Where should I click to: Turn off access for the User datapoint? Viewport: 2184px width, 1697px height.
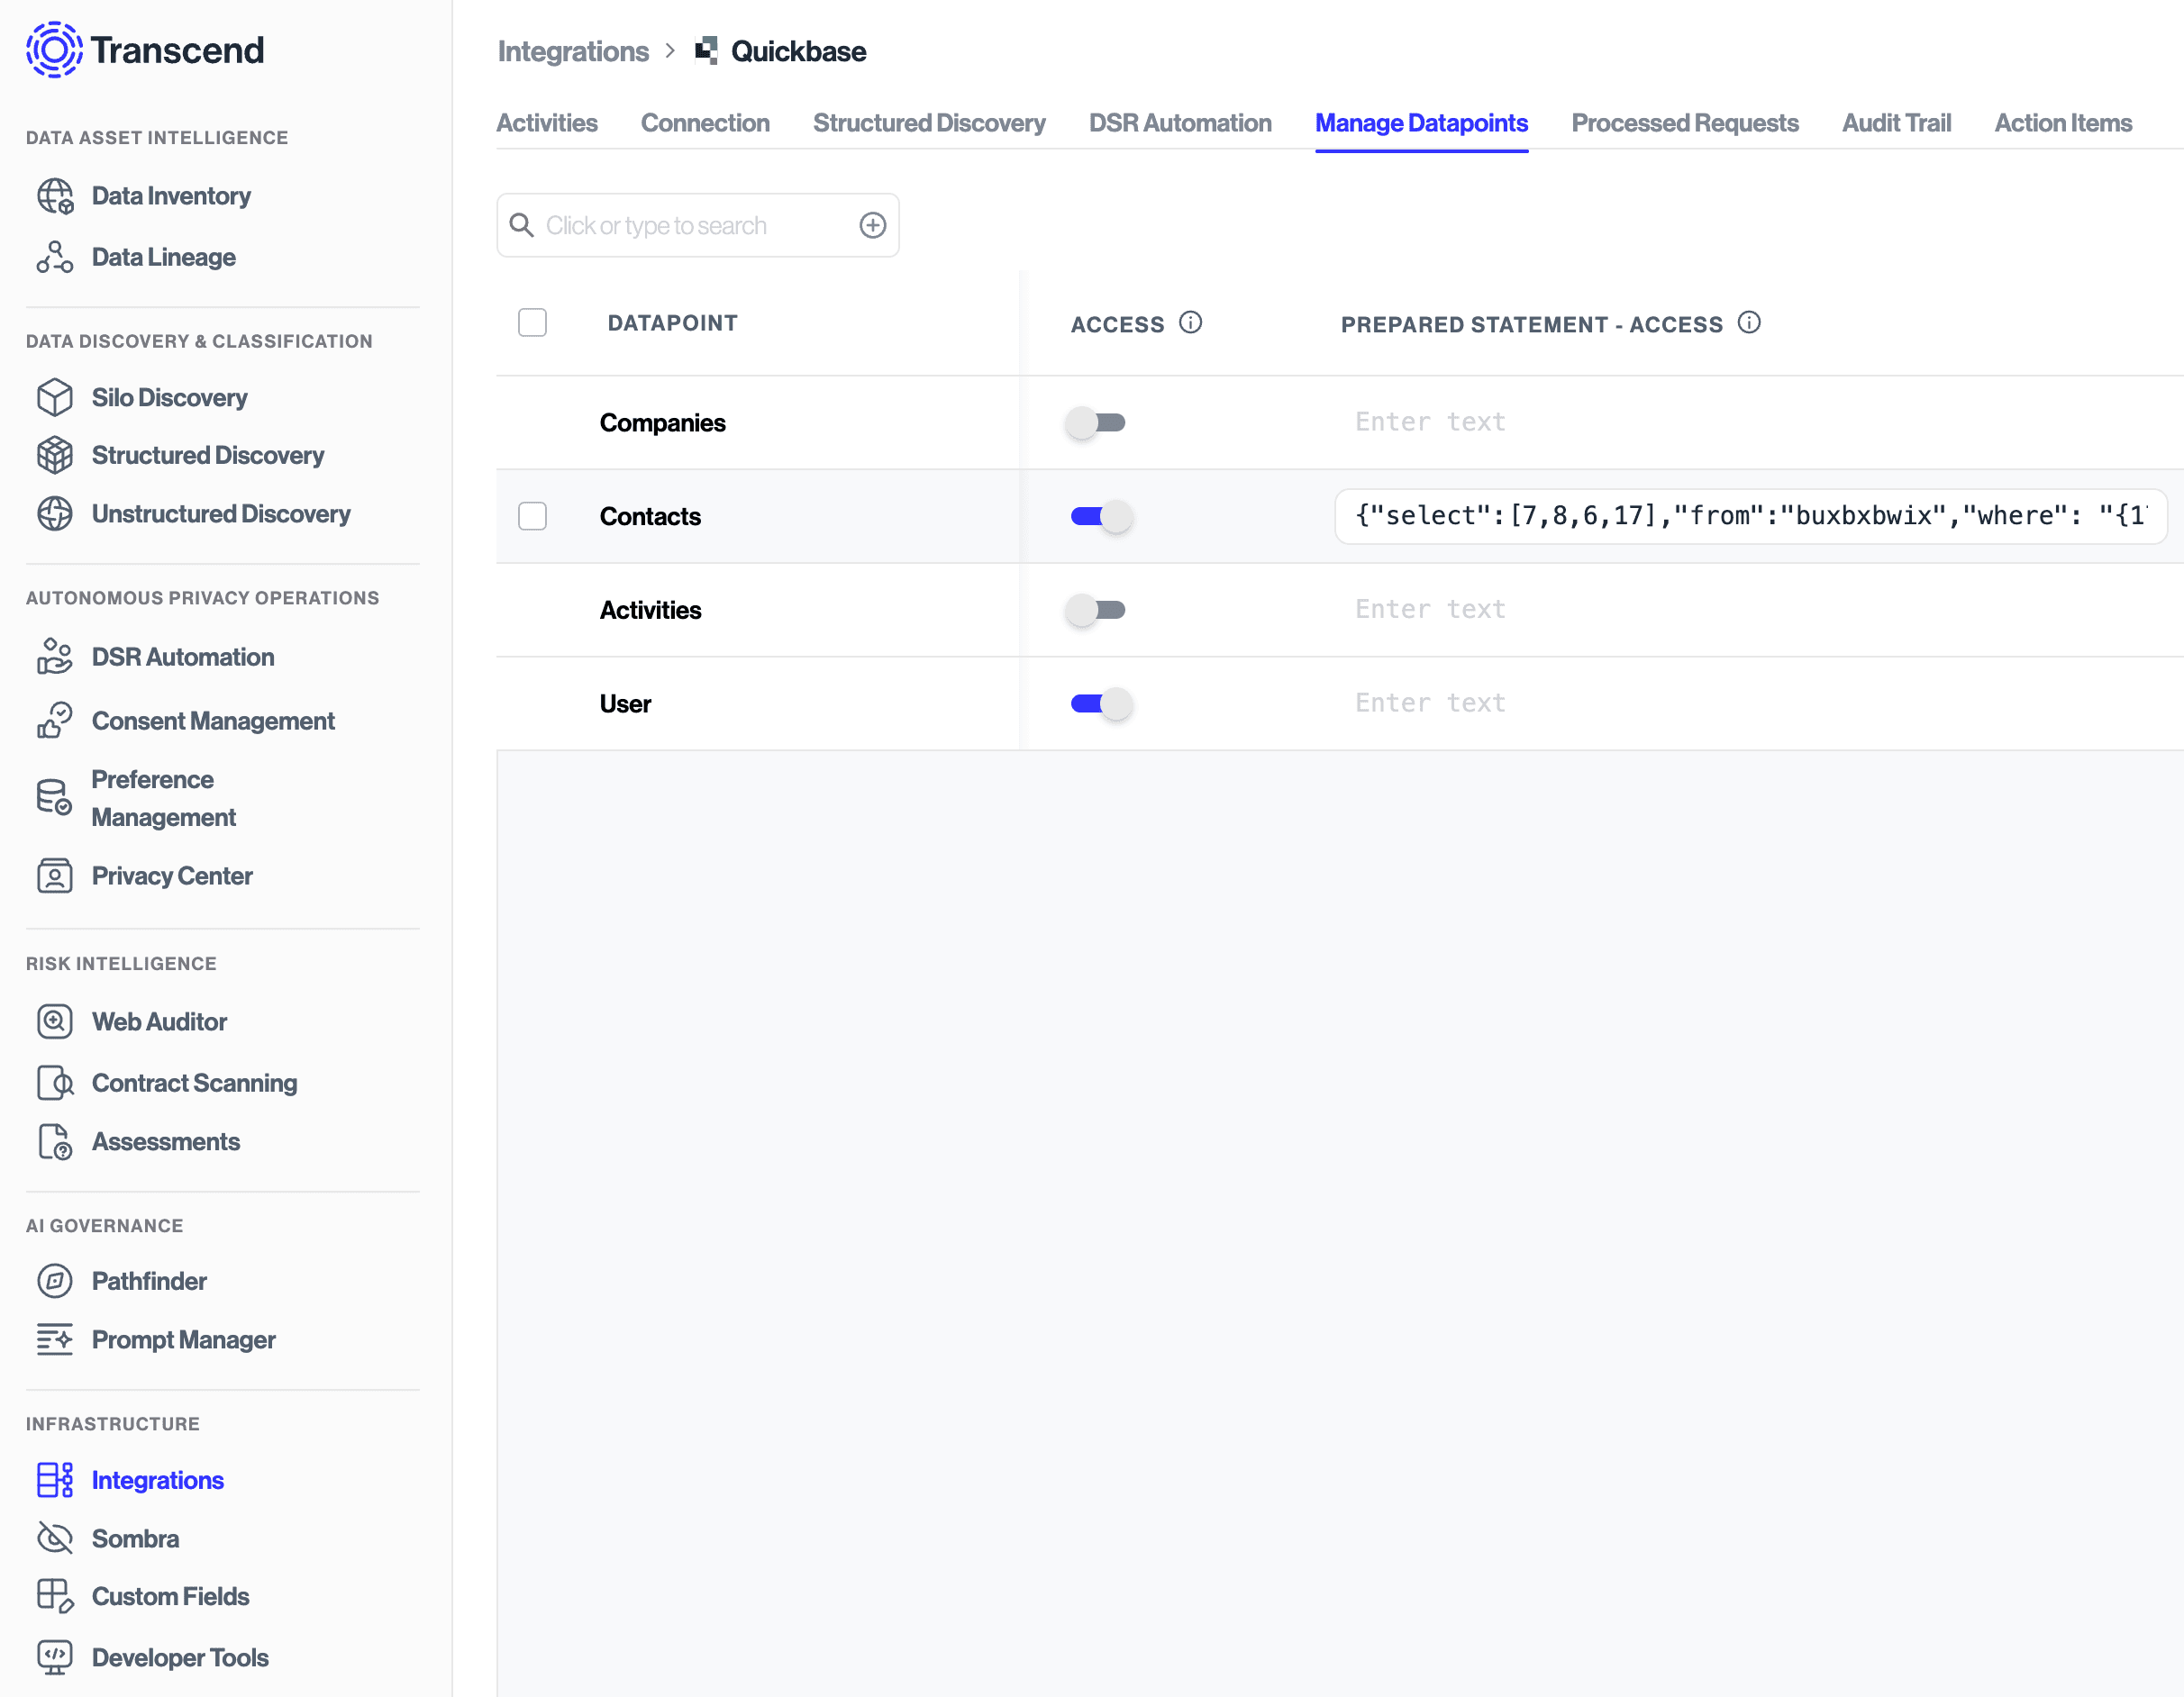pos(1098,703)
